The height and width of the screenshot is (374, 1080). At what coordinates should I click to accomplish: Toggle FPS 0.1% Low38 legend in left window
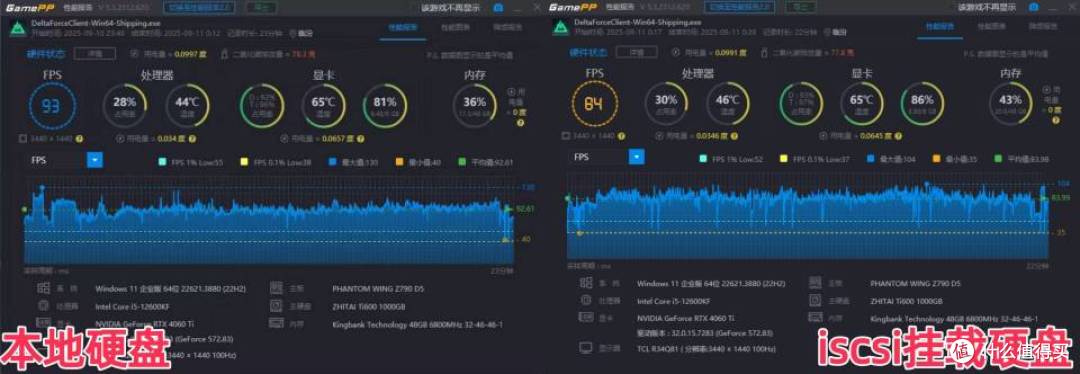276,163
